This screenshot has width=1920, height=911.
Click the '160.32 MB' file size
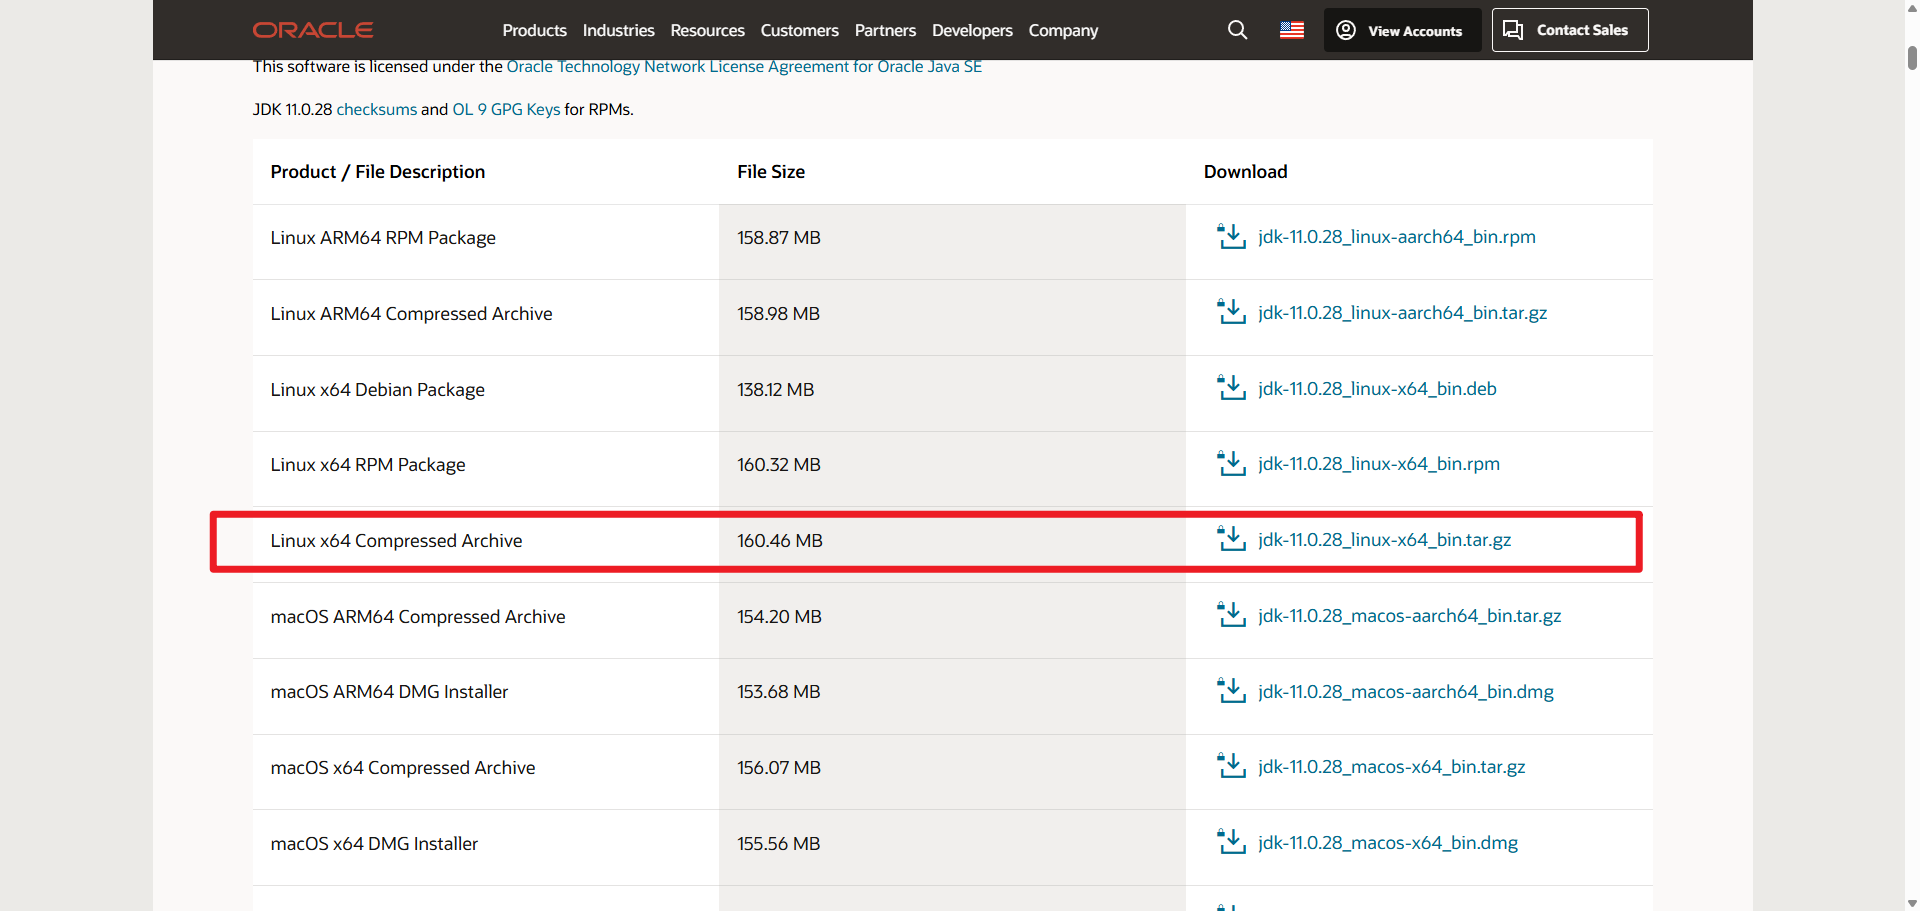tap(779, 465)
